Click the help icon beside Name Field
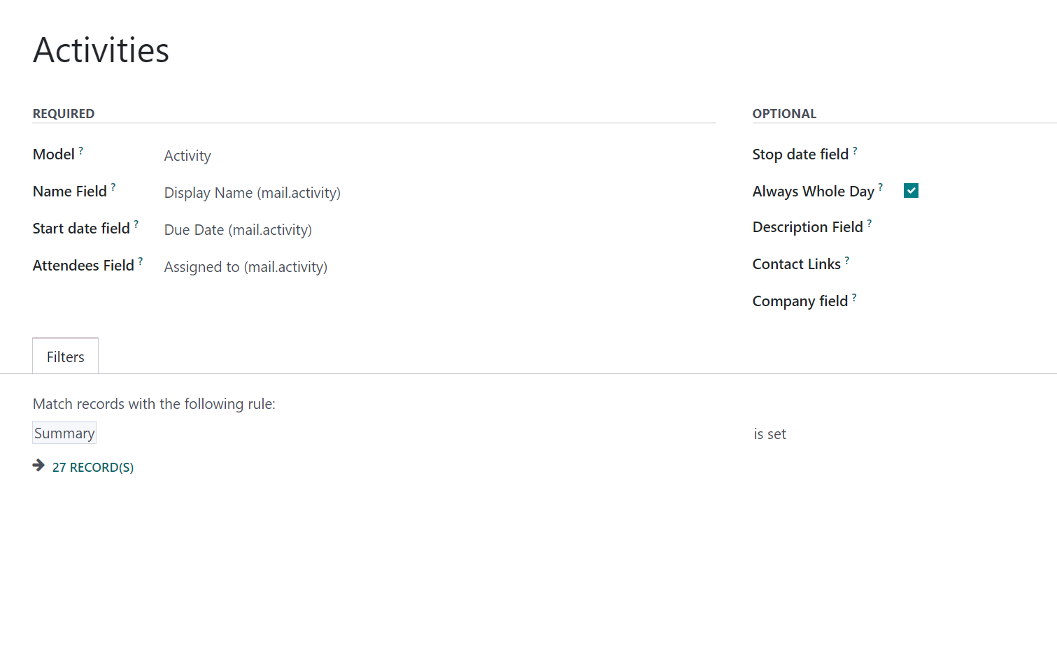Image resolution: width=1057 pixels, height=662 pixels. point(113,187)
